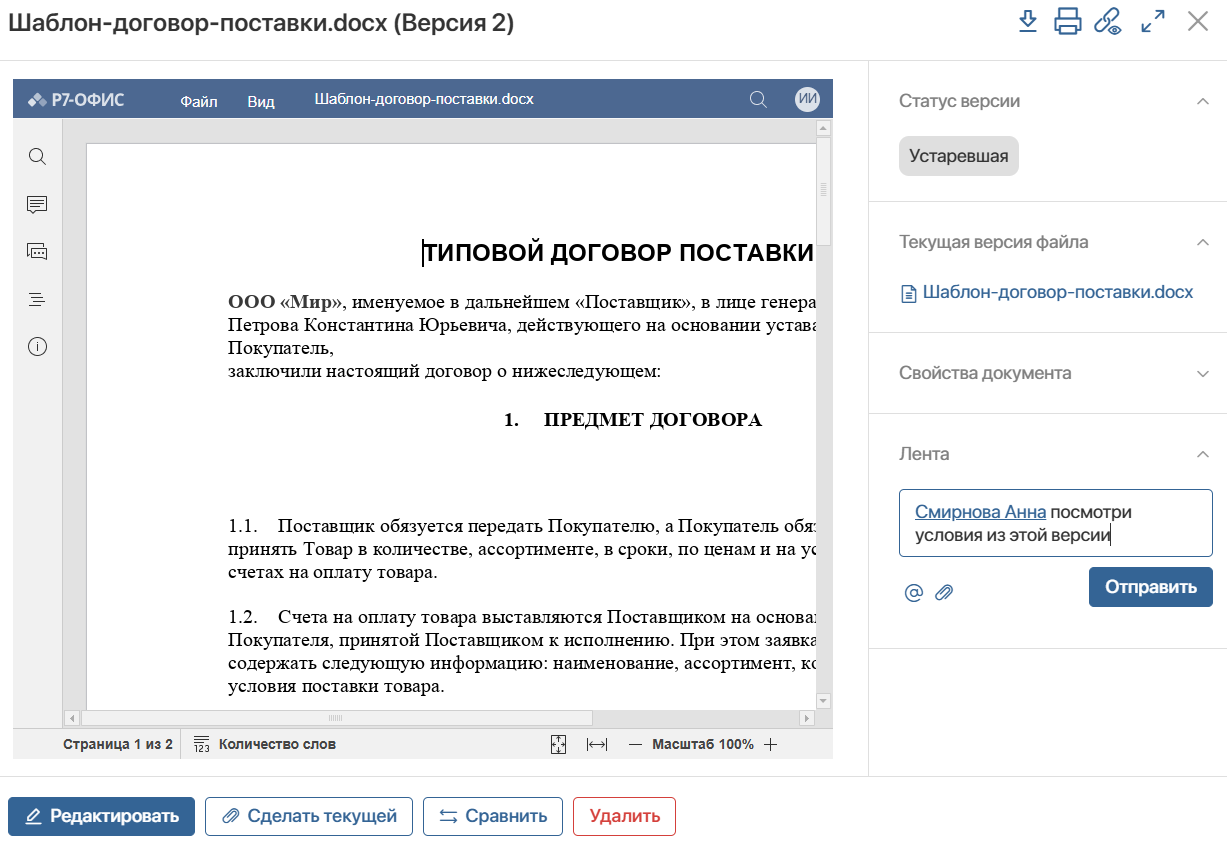Make this version current via Сделать текущей
The width and height of the screenshot is (1227, 842).
pyautogui.click(x=309, y=816)
